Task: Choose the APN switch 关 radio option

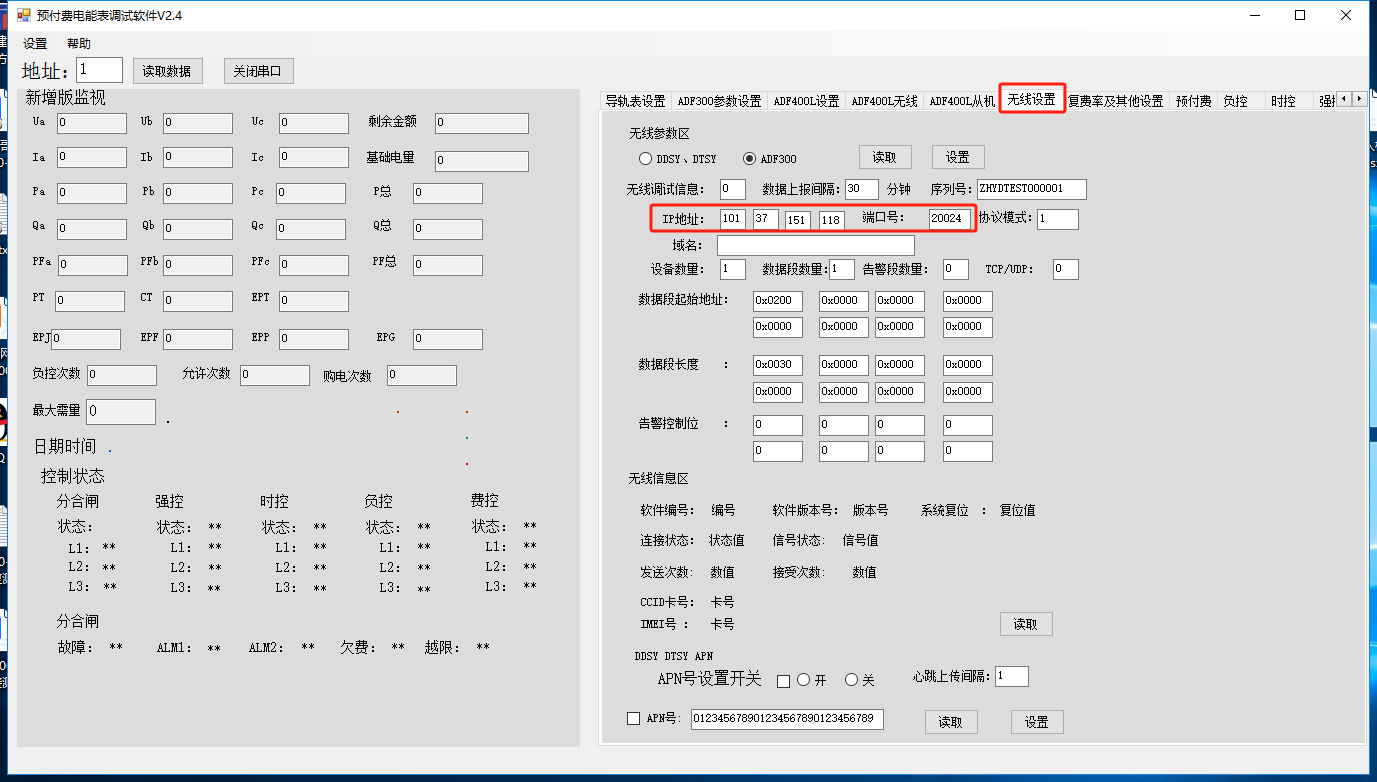Action: click(852, 680)
